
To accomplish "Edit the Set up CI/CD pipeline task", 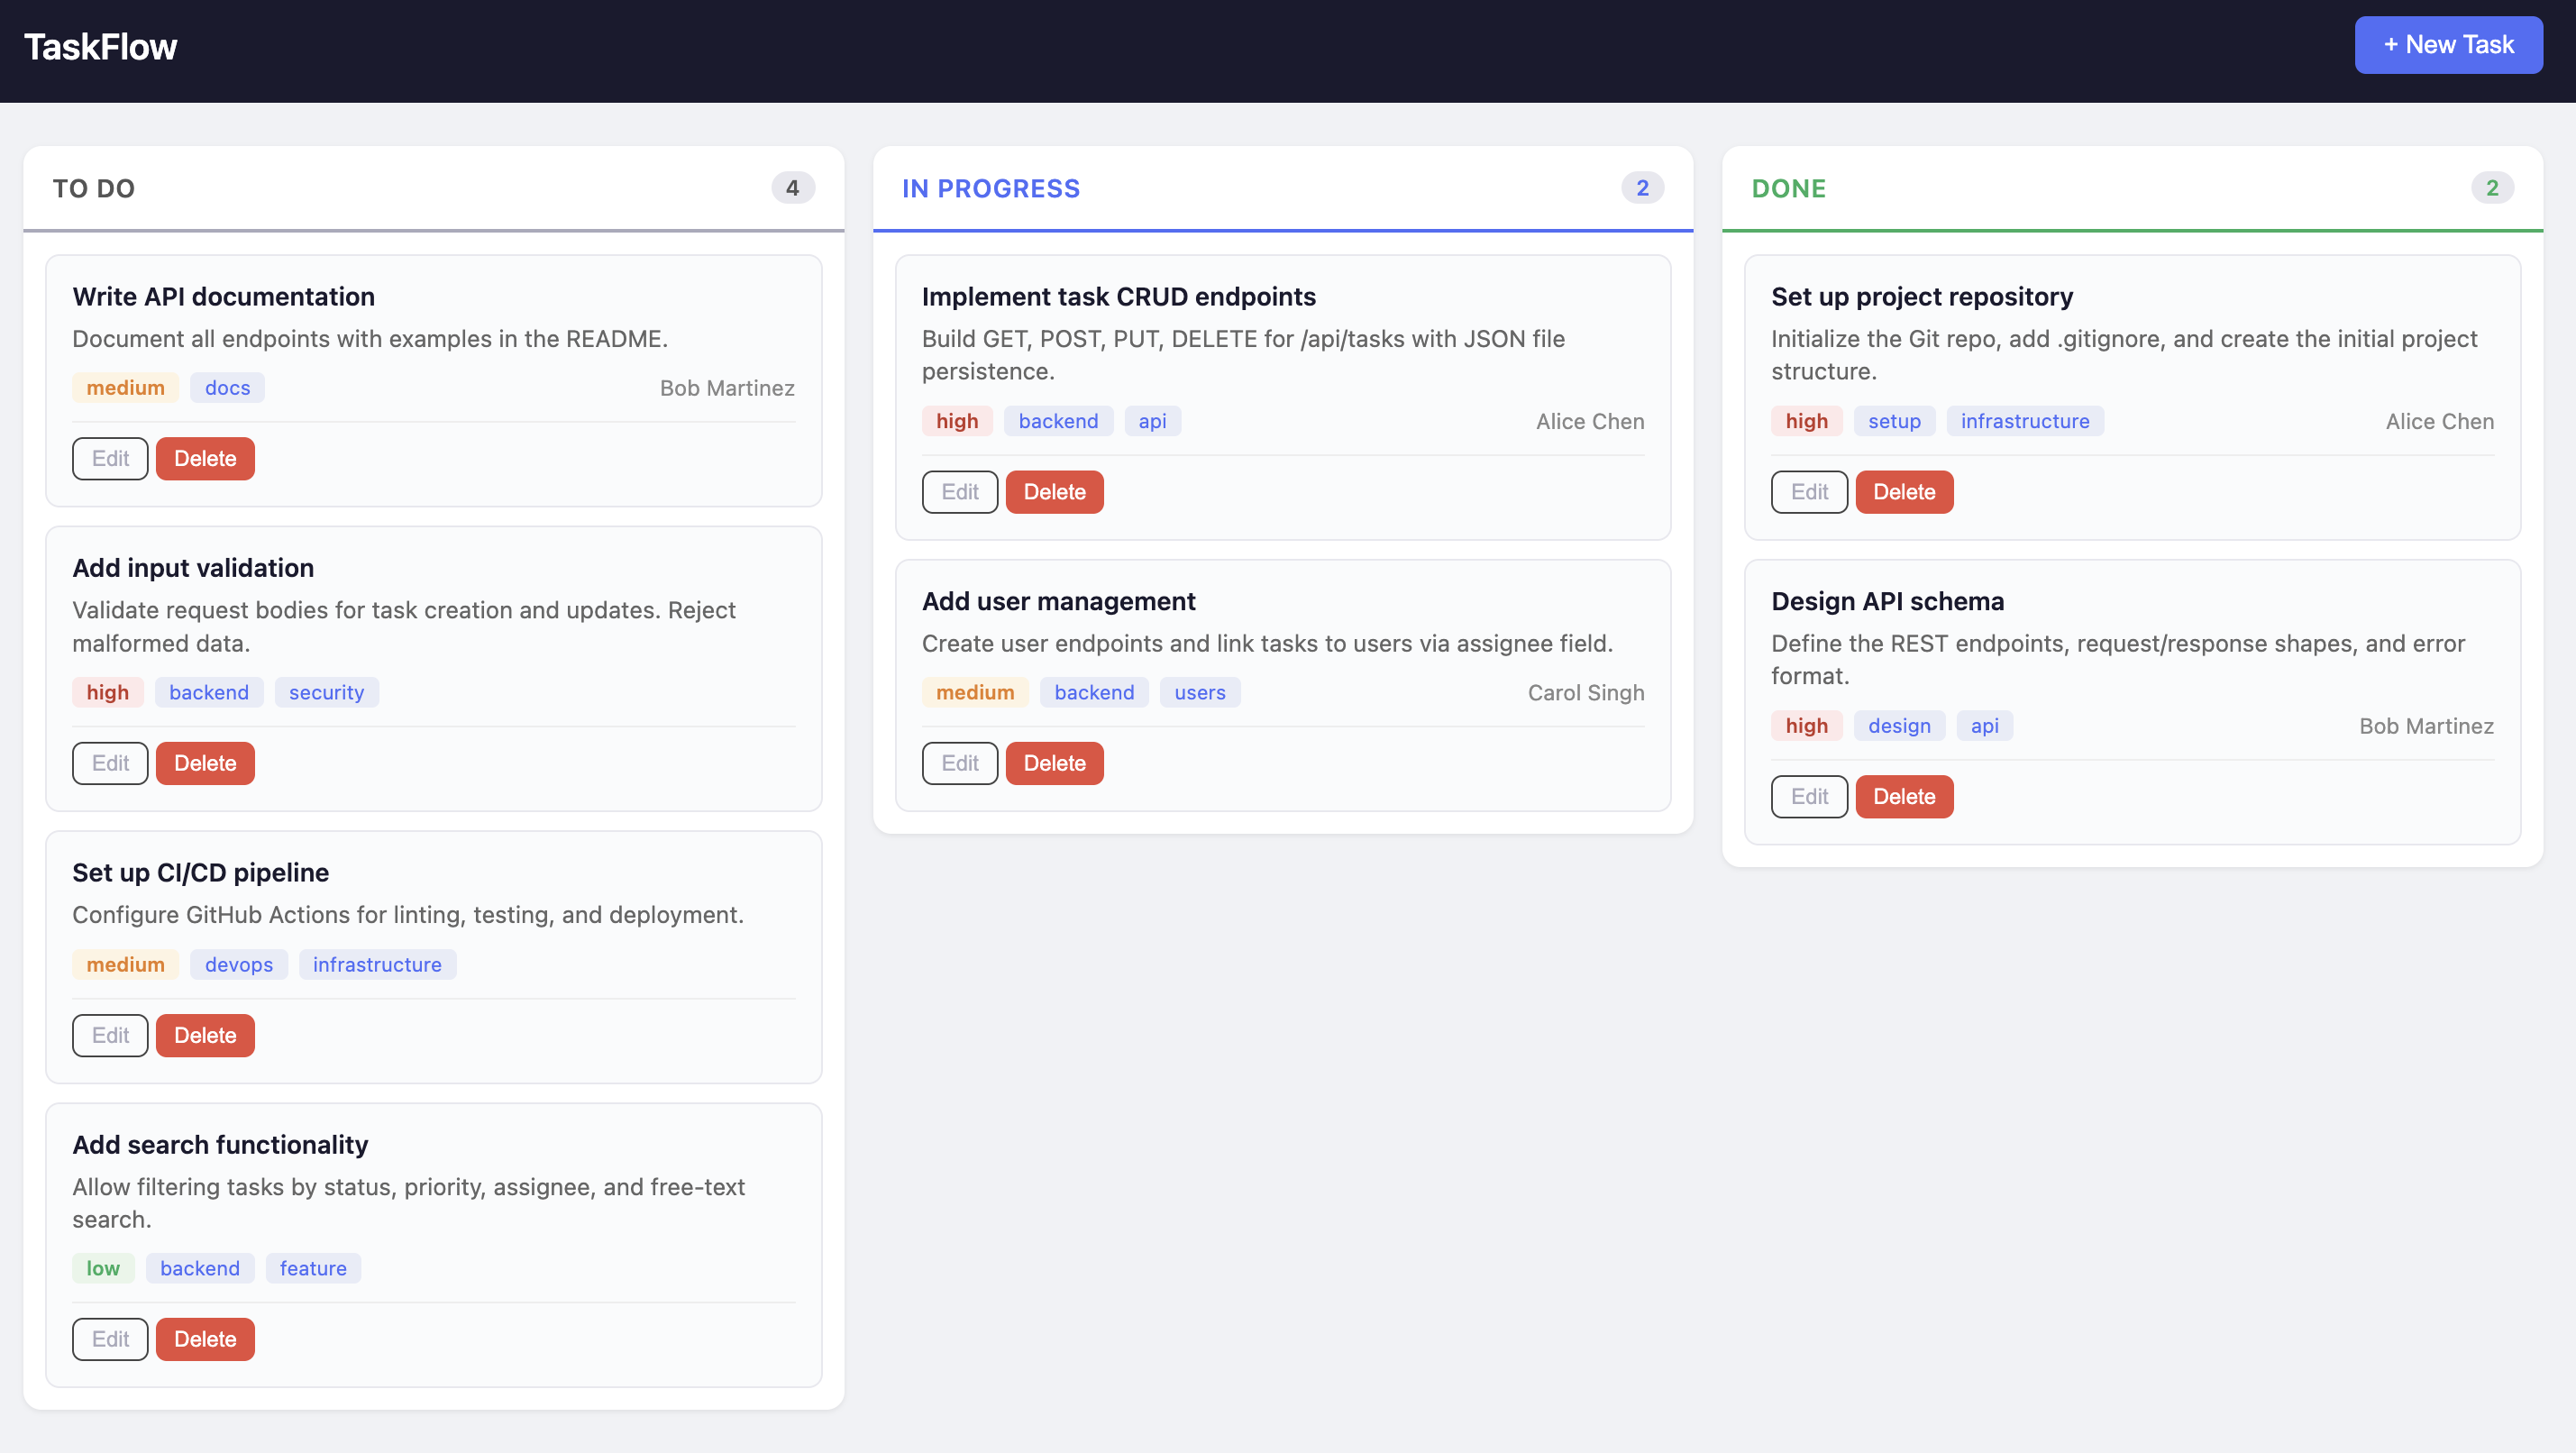I will (x=110, y=1036).
